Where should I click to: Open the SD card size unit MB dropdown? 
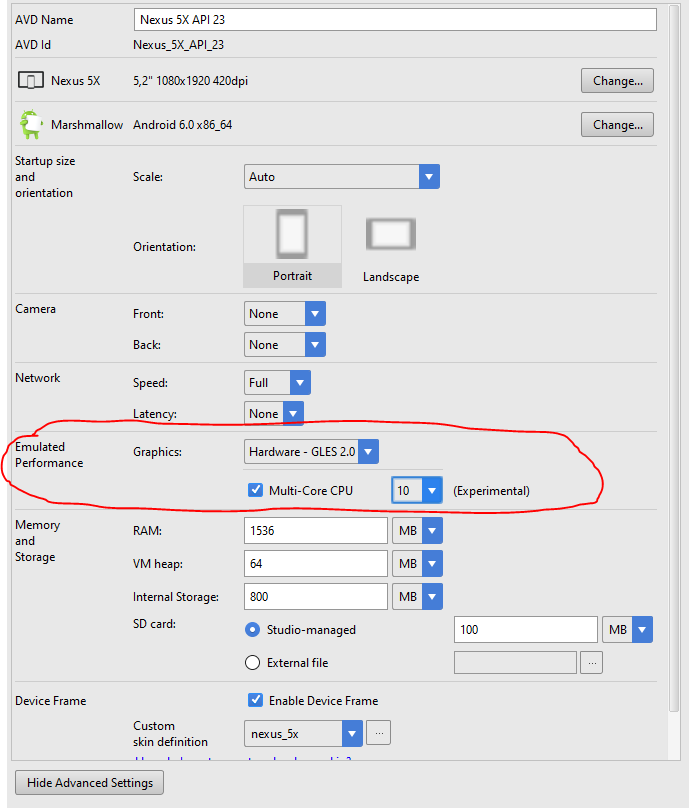(x=628, y=630)
